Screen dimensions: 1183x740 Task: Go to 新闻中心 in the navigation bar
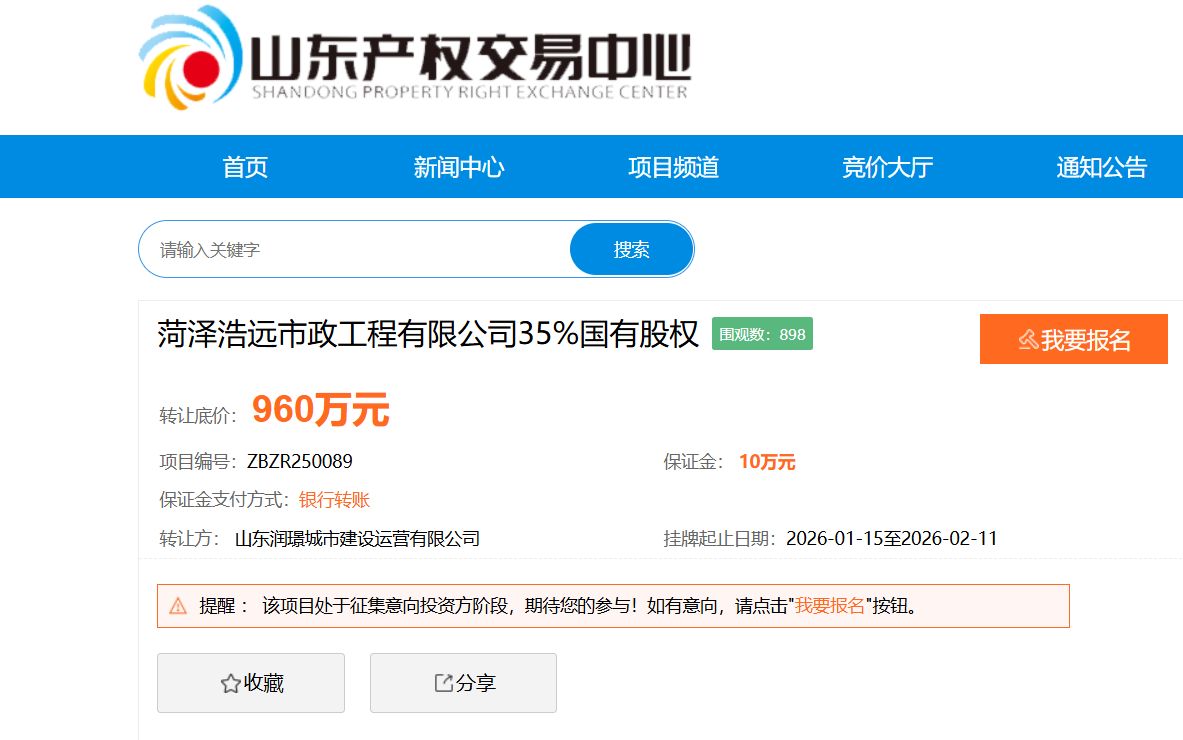tap(459, 167)
